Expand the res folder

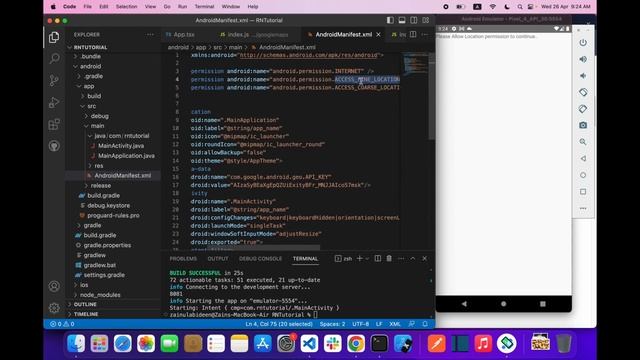tap(98, 166)
